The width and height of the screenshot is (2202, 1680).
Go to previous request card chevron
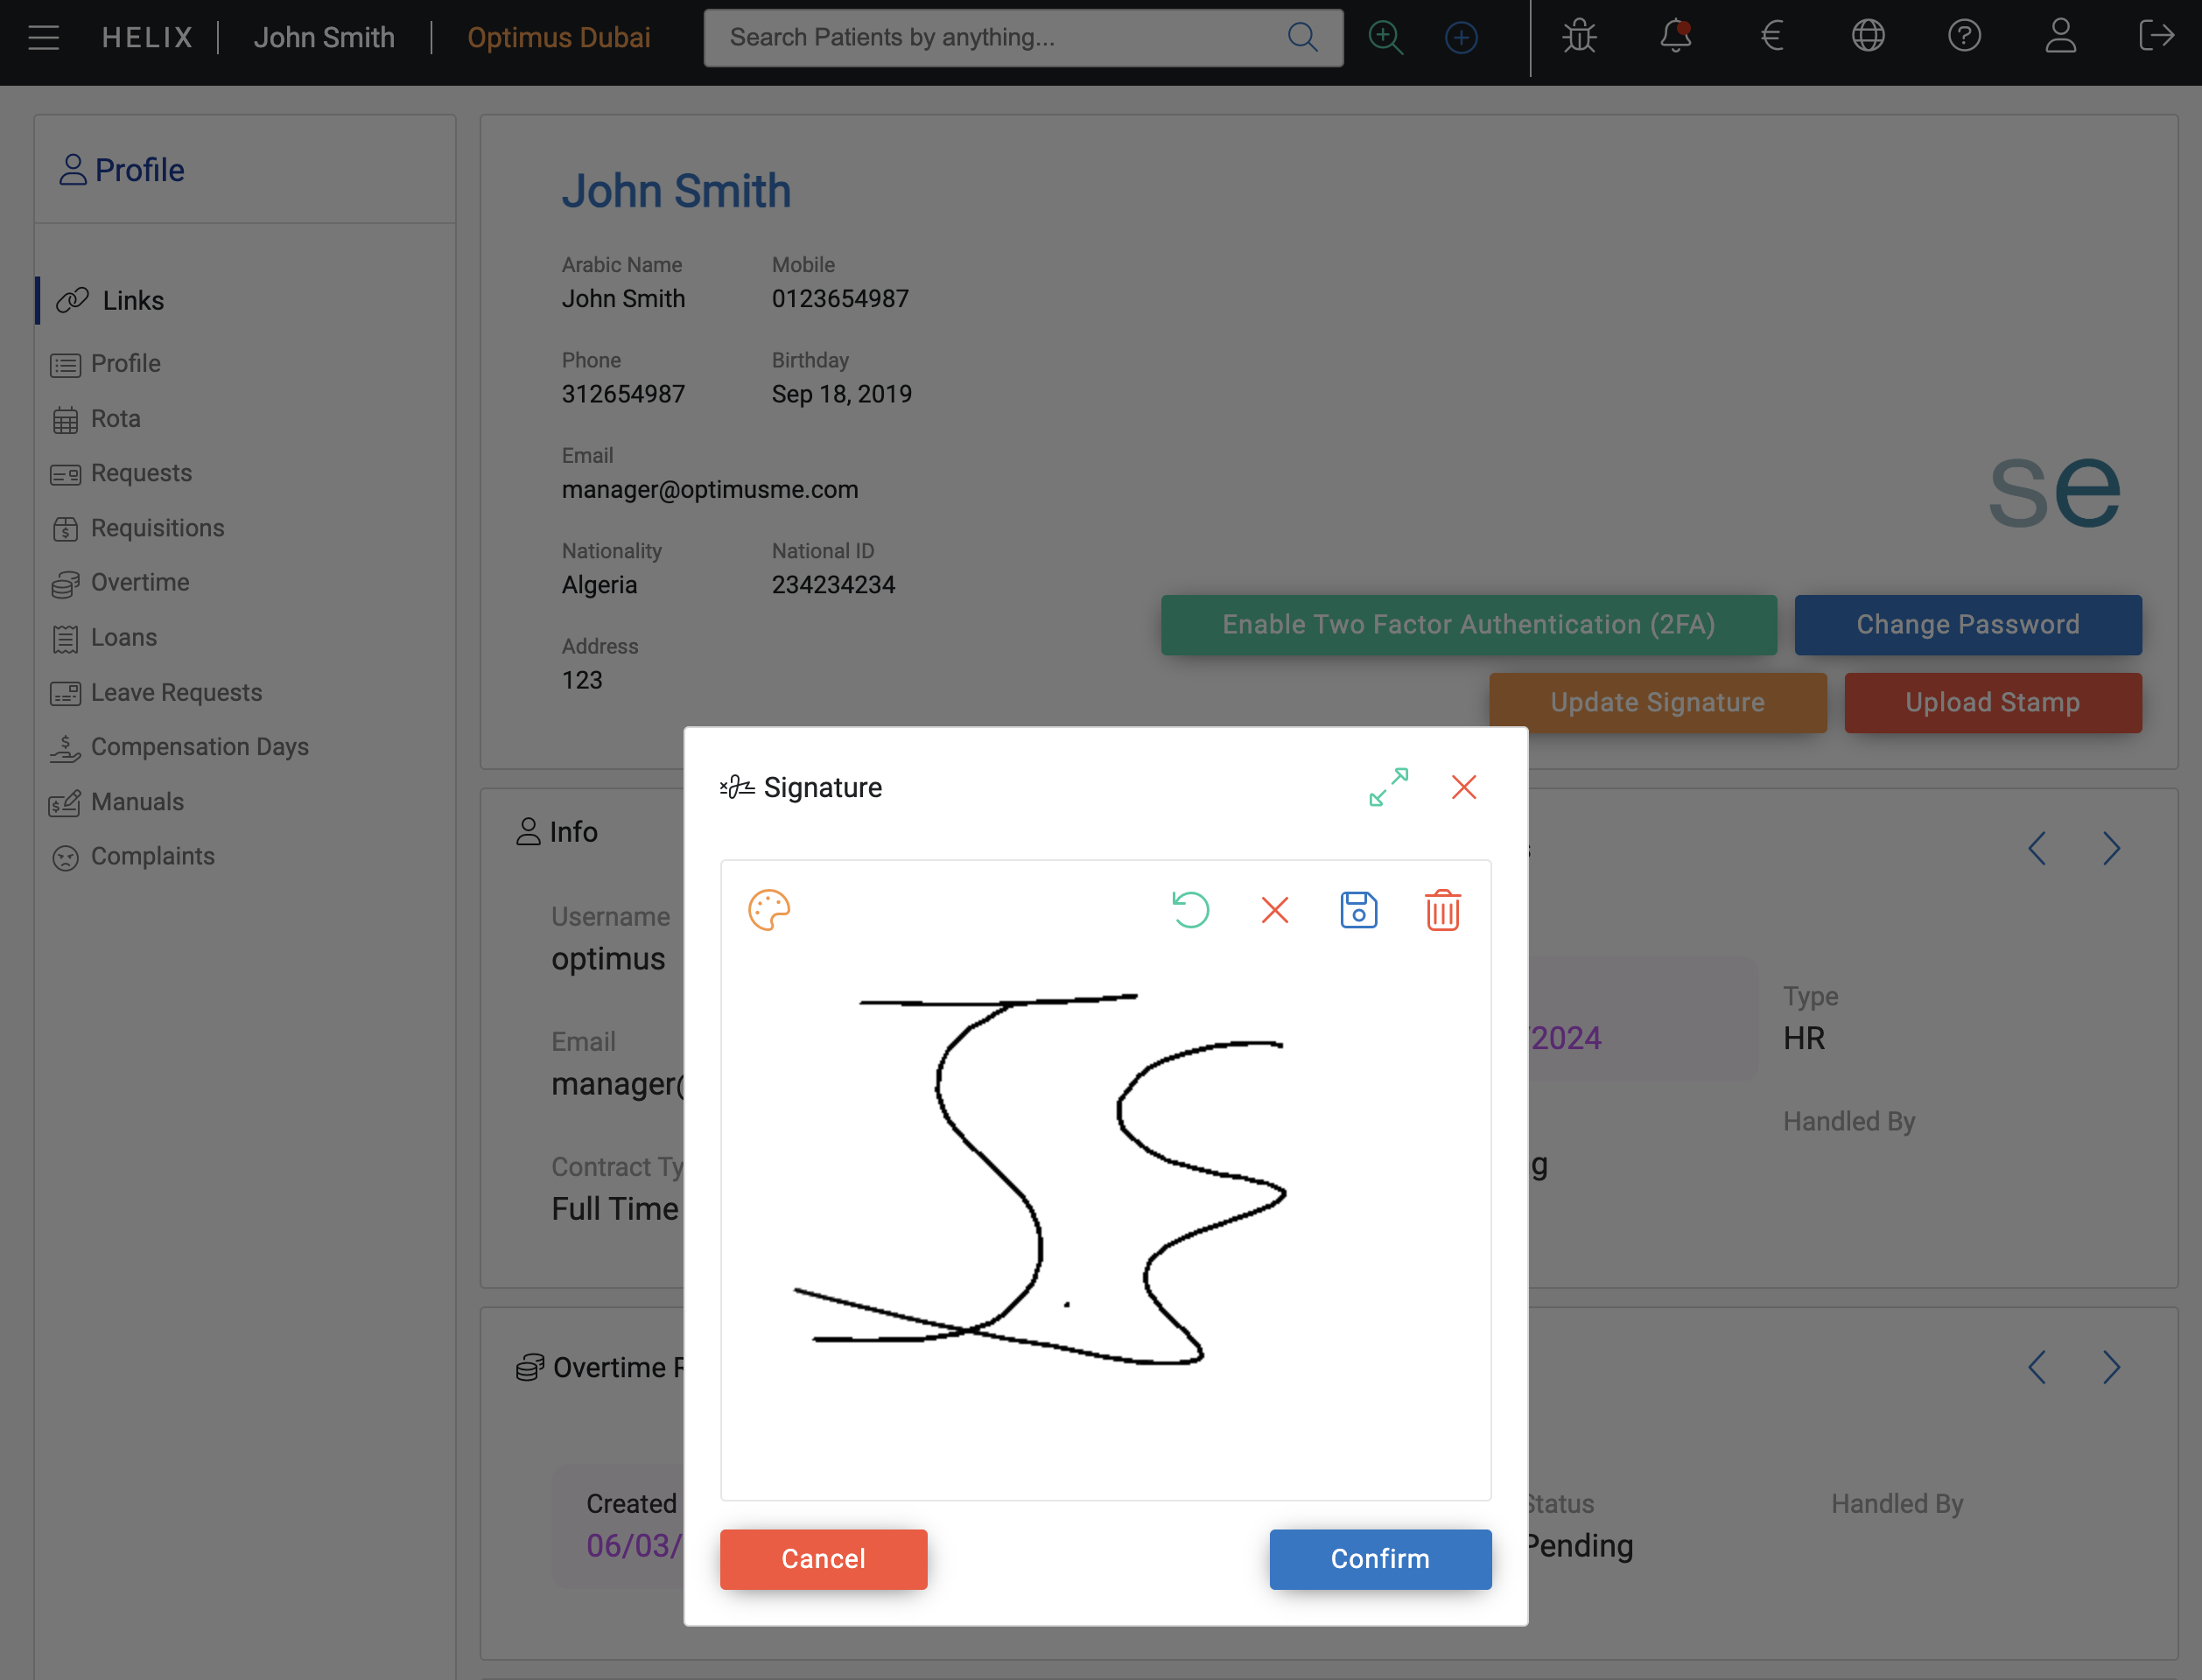[2037, 849]
